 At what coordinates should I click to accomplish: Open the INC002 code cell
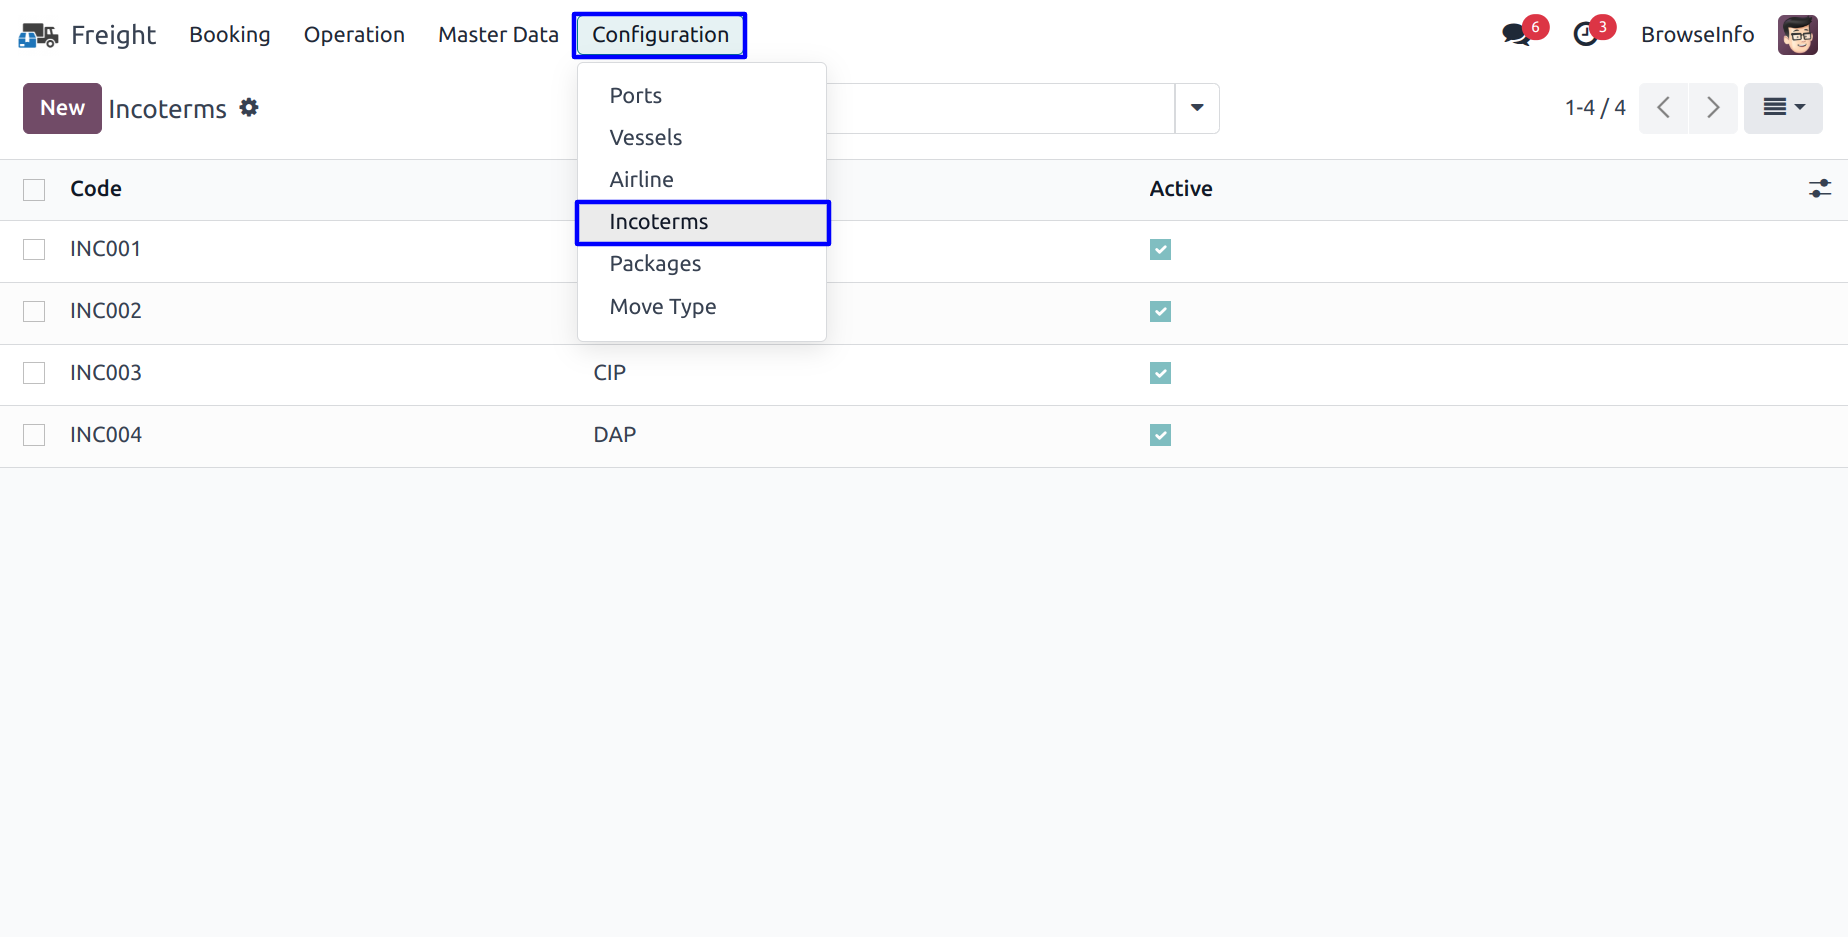coord(106,311)
